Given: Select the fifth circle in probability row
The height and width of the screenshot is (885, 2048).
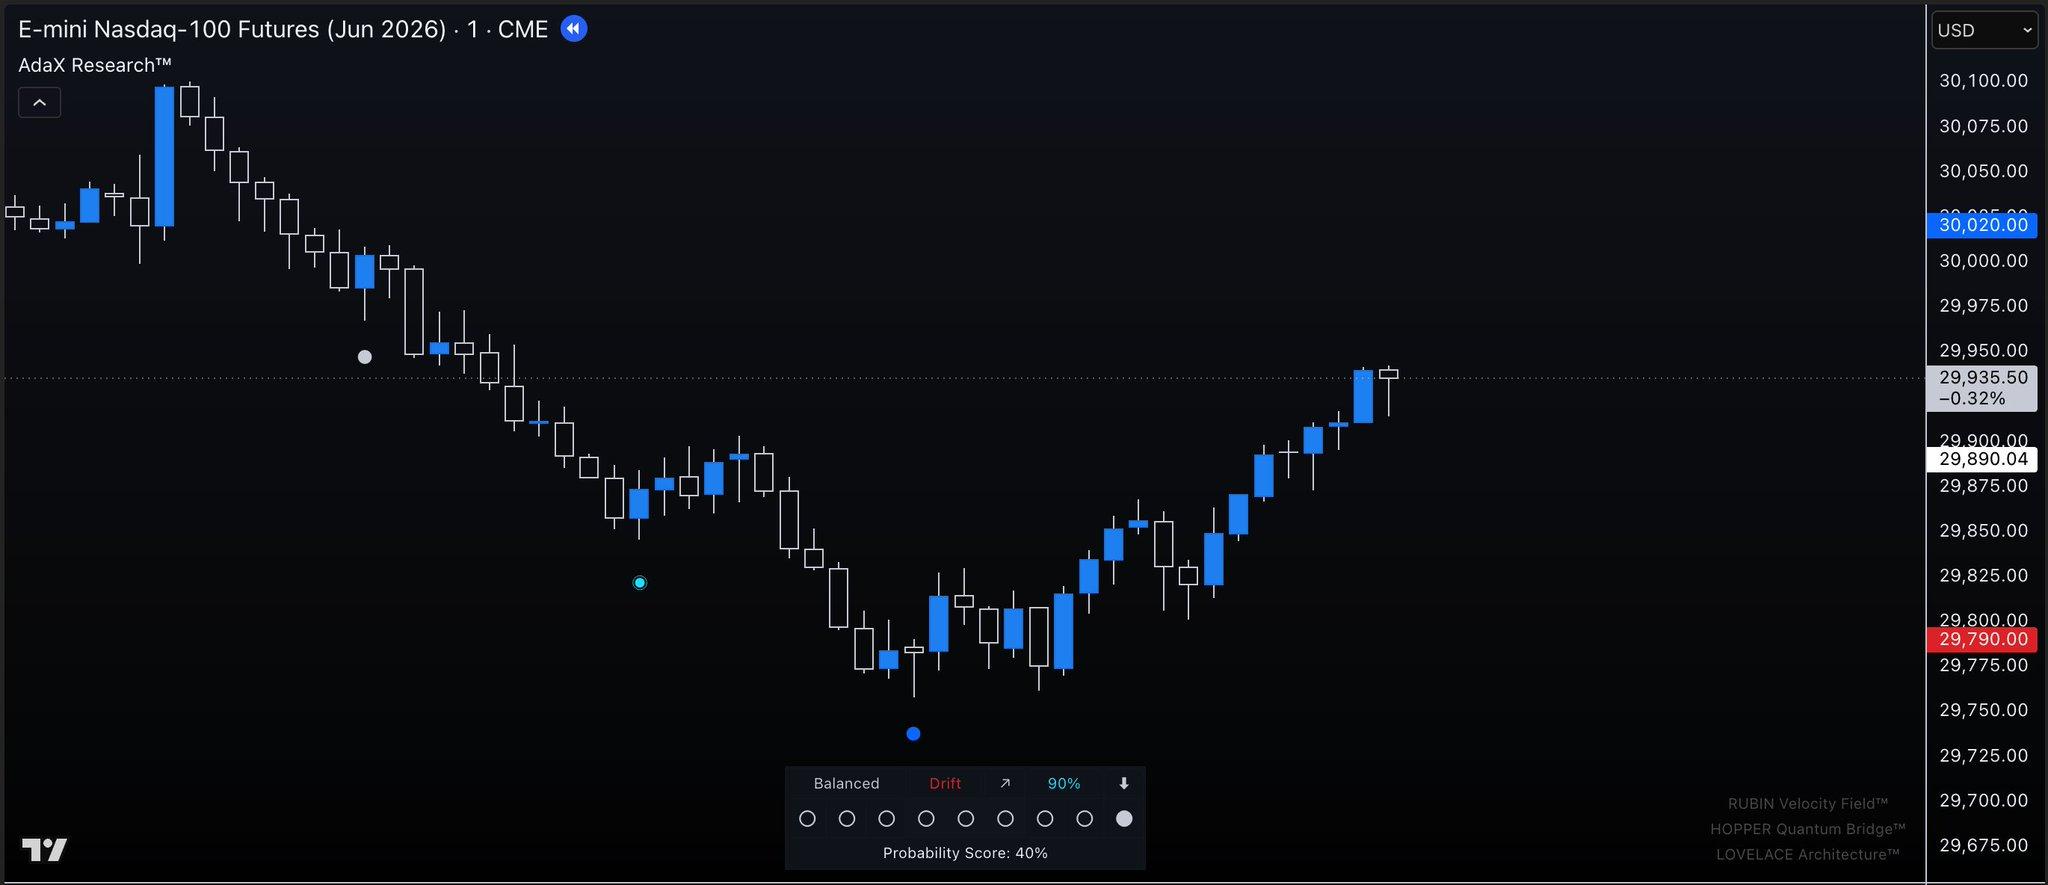Looking at the screenshot, I should (966, 819).
